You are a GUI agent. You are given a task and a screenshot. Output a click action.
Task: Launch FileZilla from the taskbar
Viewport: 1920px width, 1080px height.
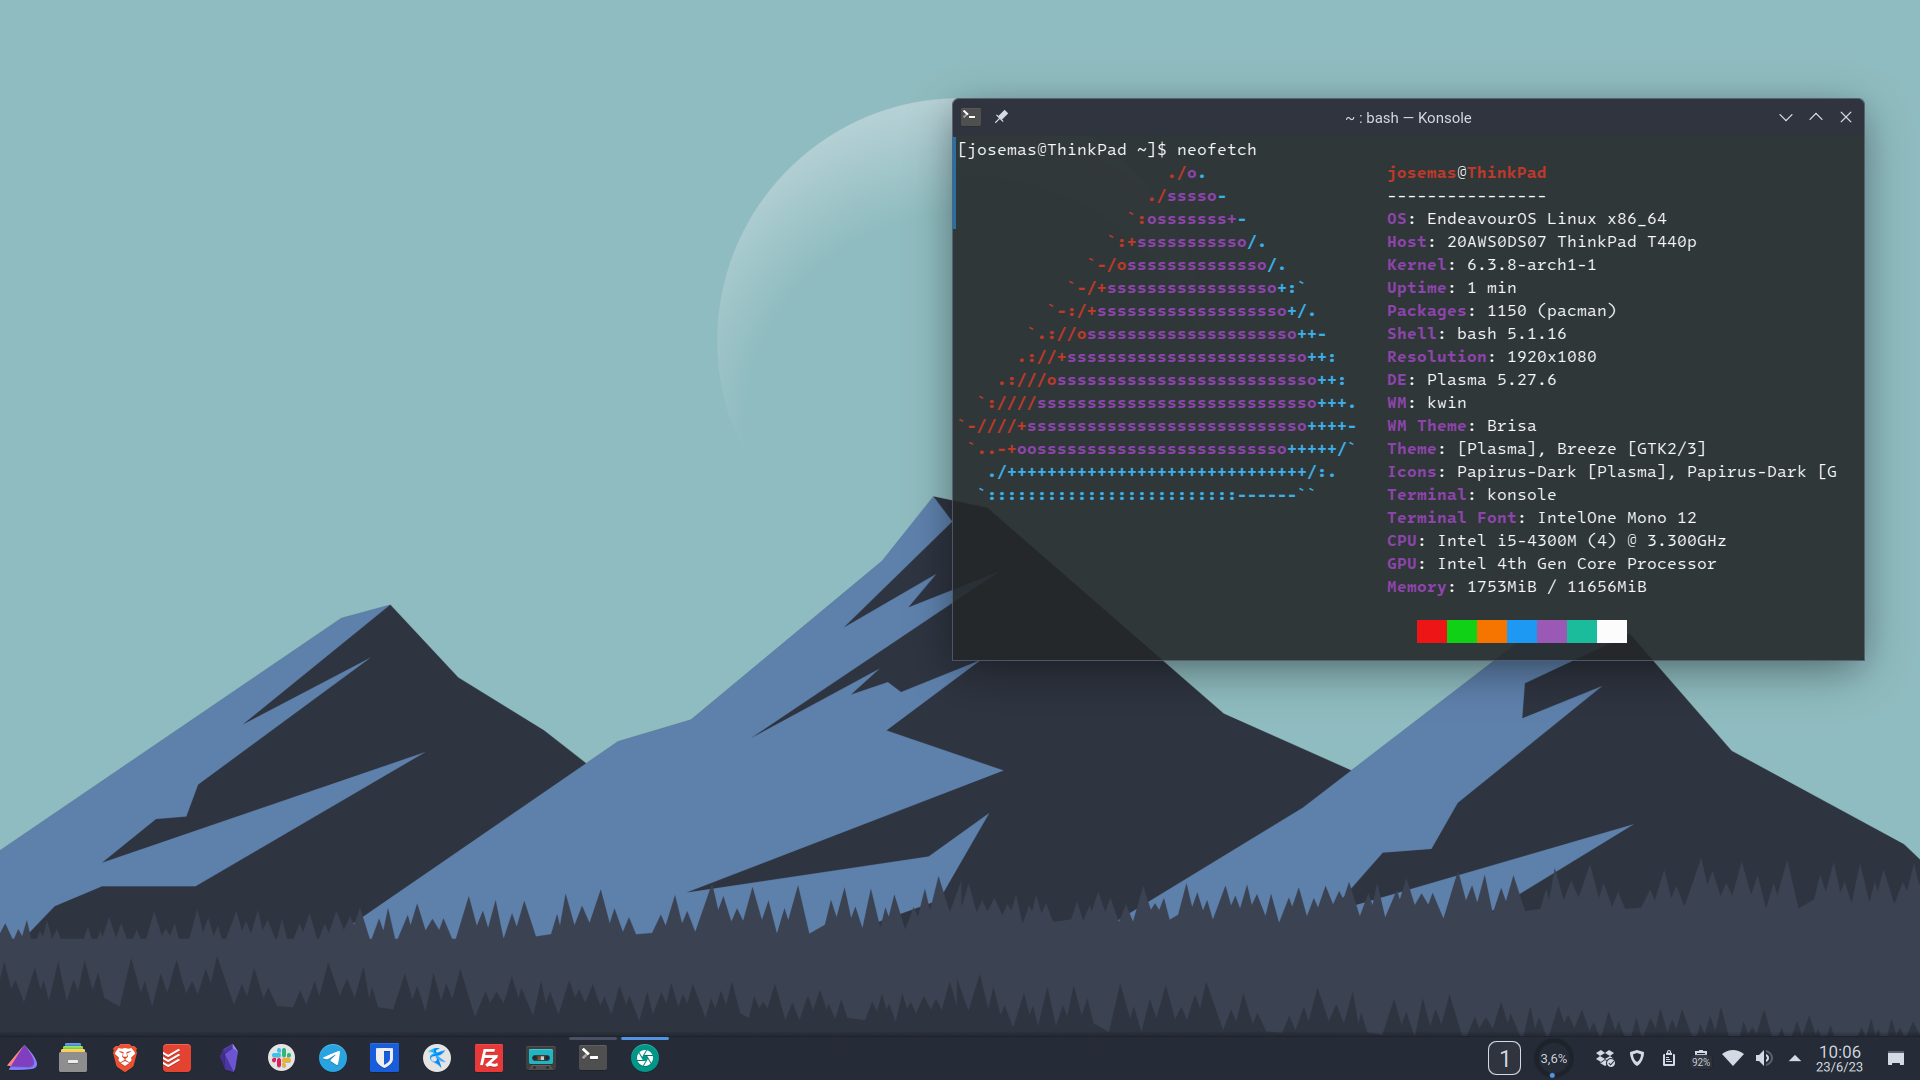tap(489, 1057)
